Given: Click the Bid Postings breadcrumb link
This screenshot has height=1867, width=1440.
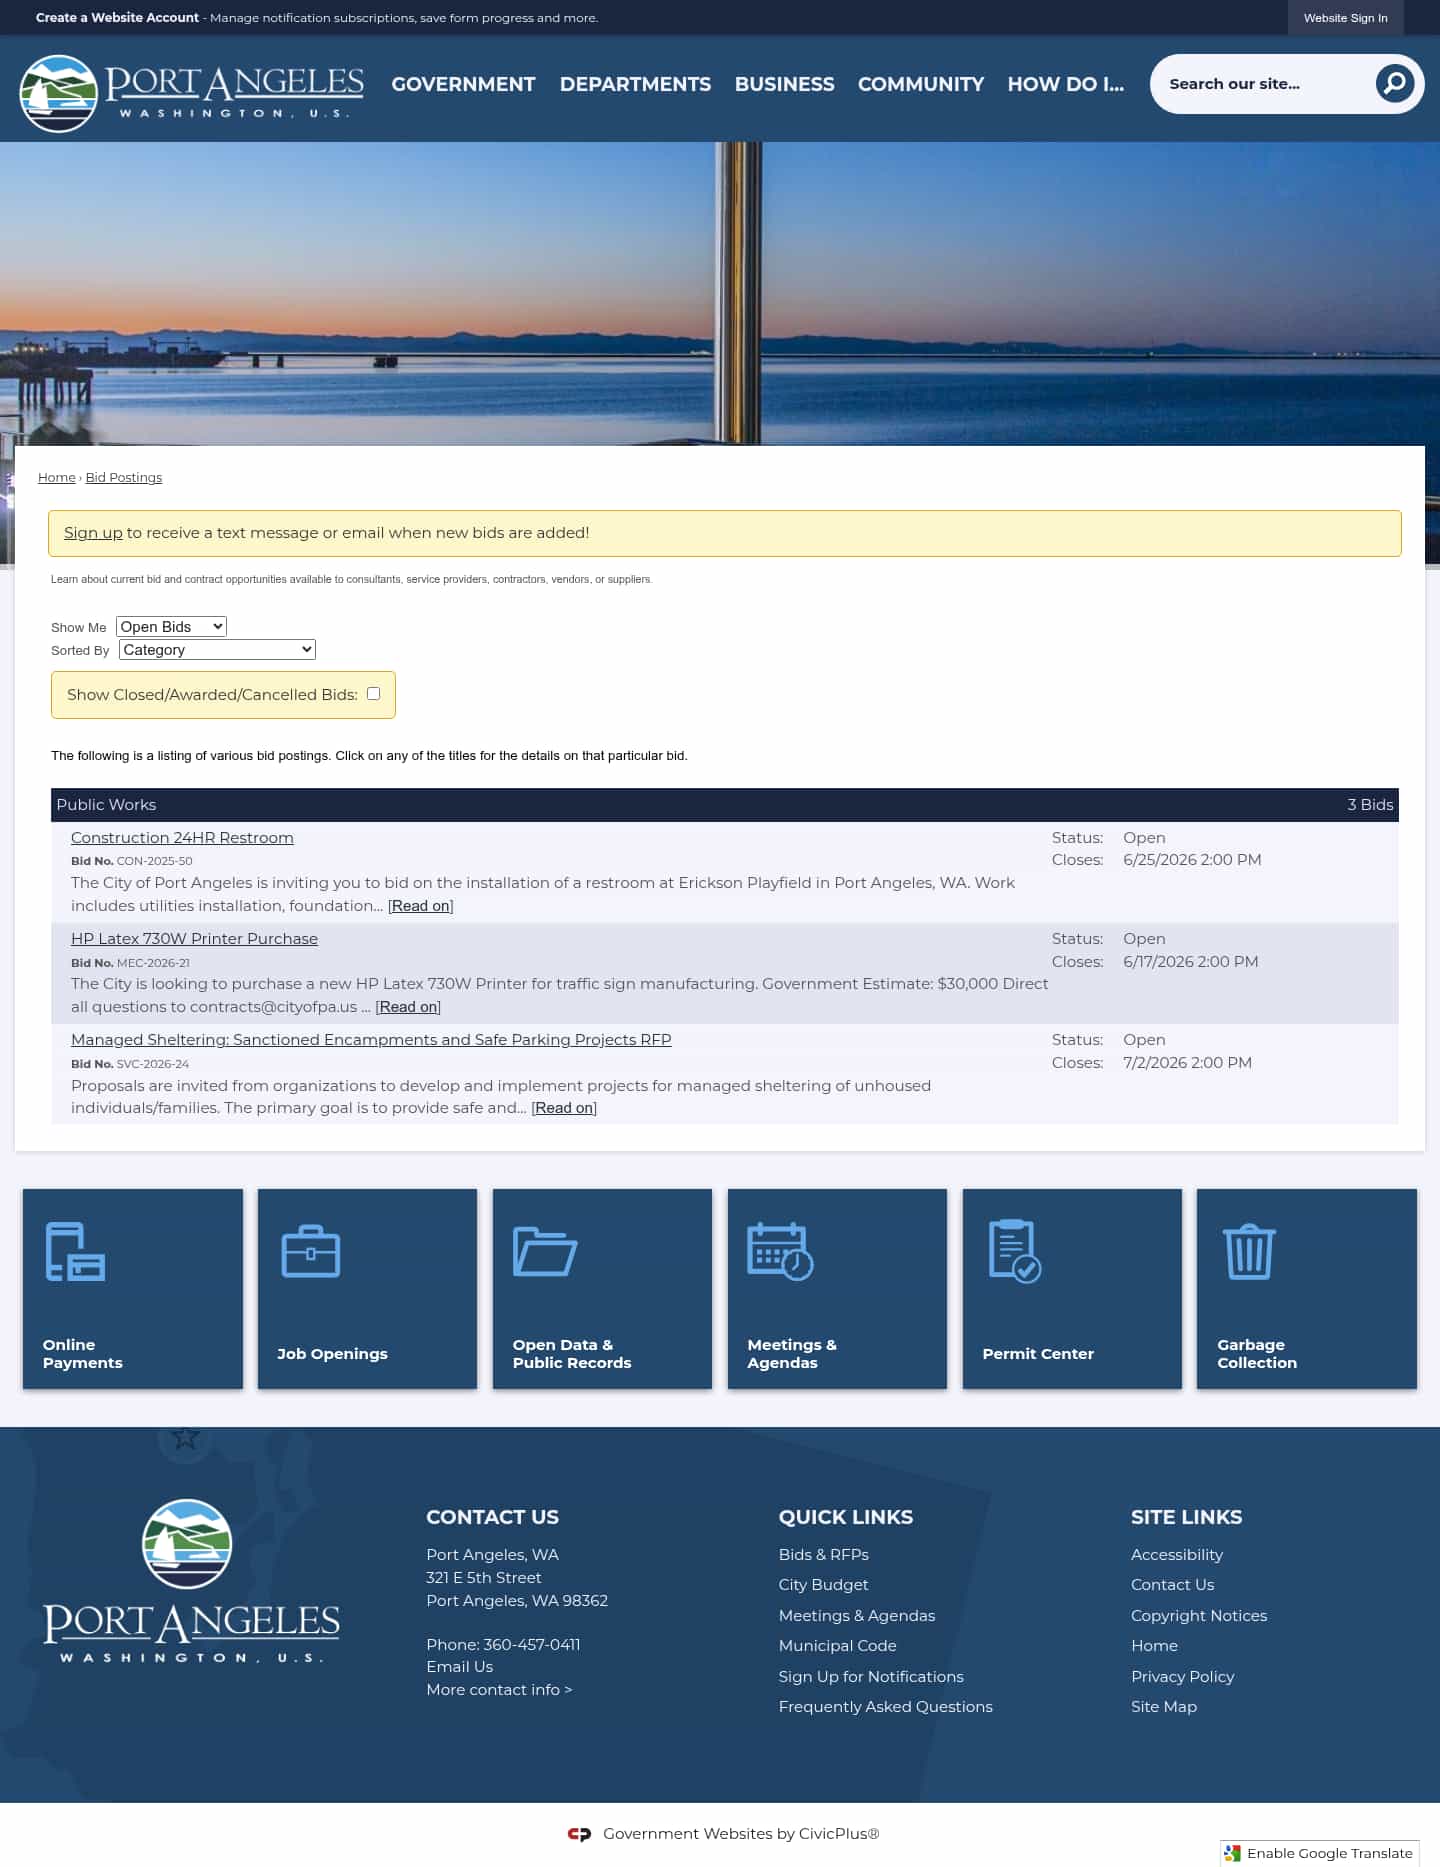Looking at the screenshot, I should 124,478.
